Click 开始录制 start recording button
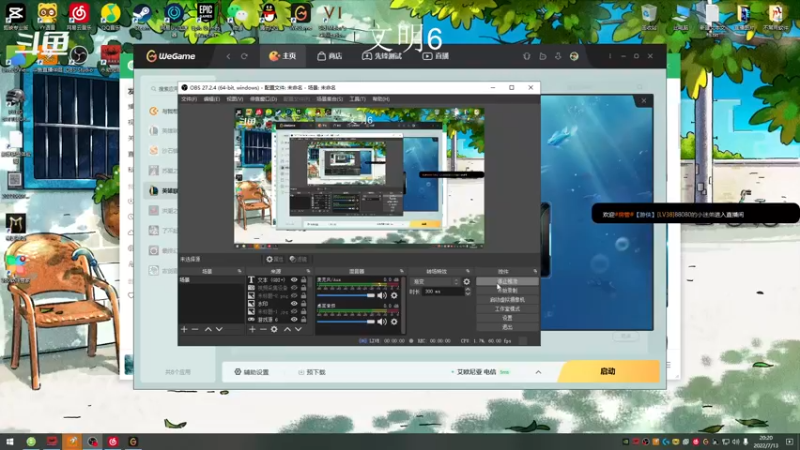The image size is (800, 450). click(507, 290)
